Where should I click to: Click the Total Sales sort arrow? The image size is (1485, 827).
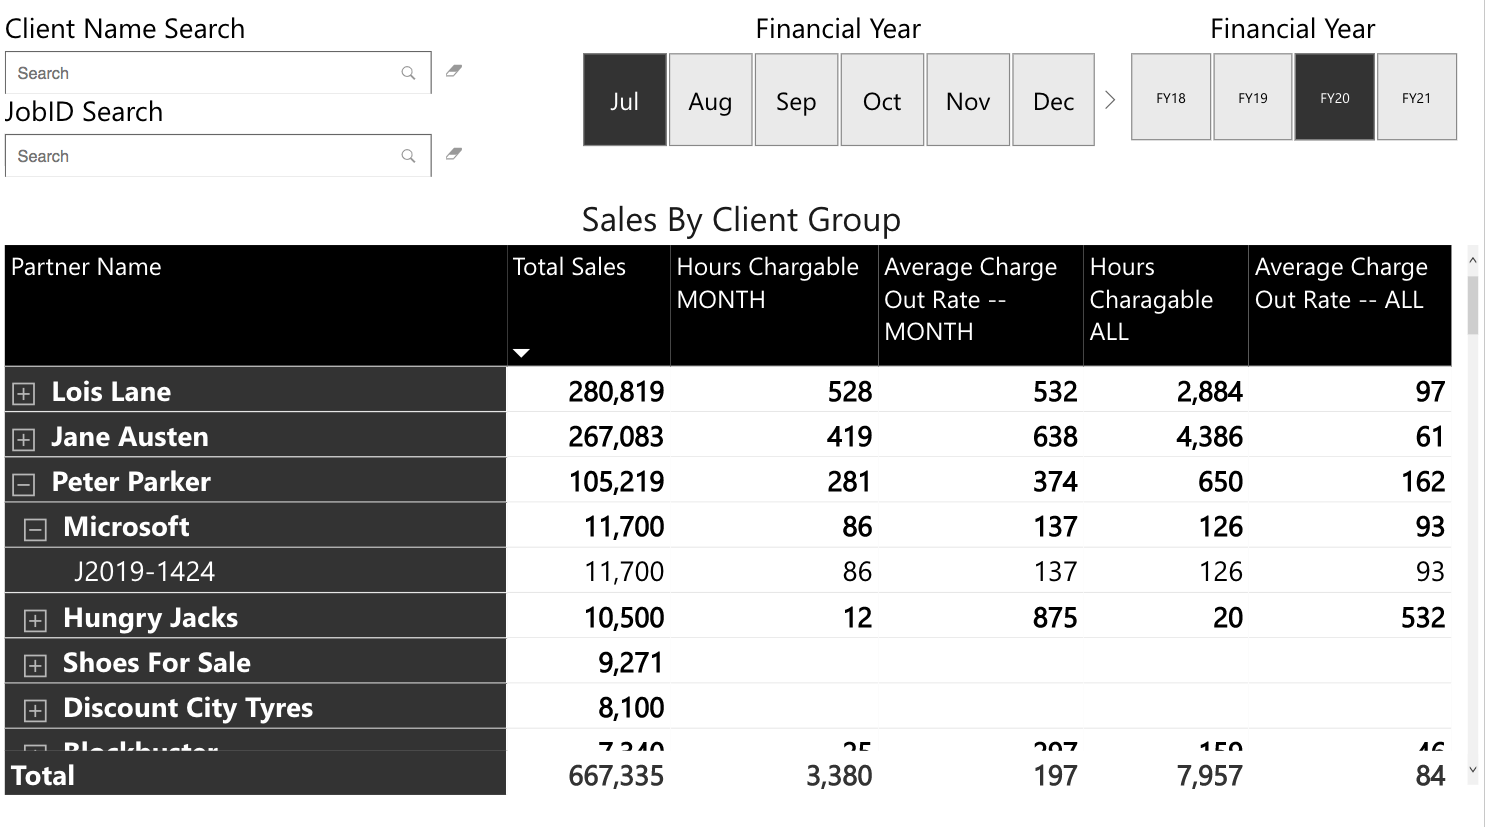click(x=521, y=353)
